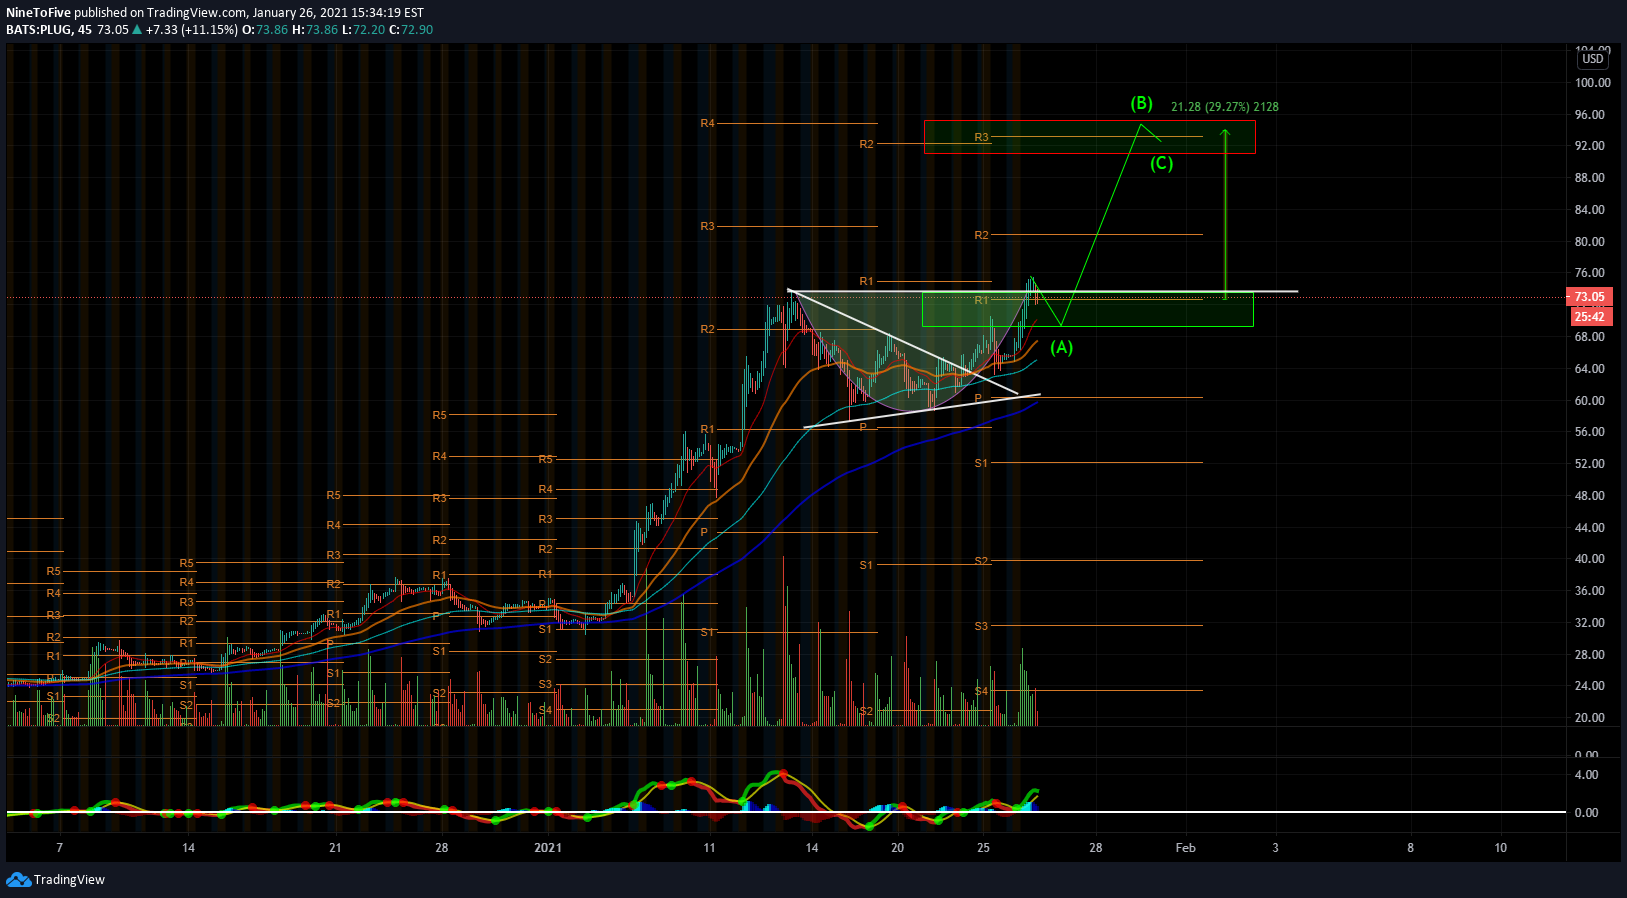Click 4.00 on the oscillator axis
This screenshot has width=1627, height=898.
[x=1586, y=775]
